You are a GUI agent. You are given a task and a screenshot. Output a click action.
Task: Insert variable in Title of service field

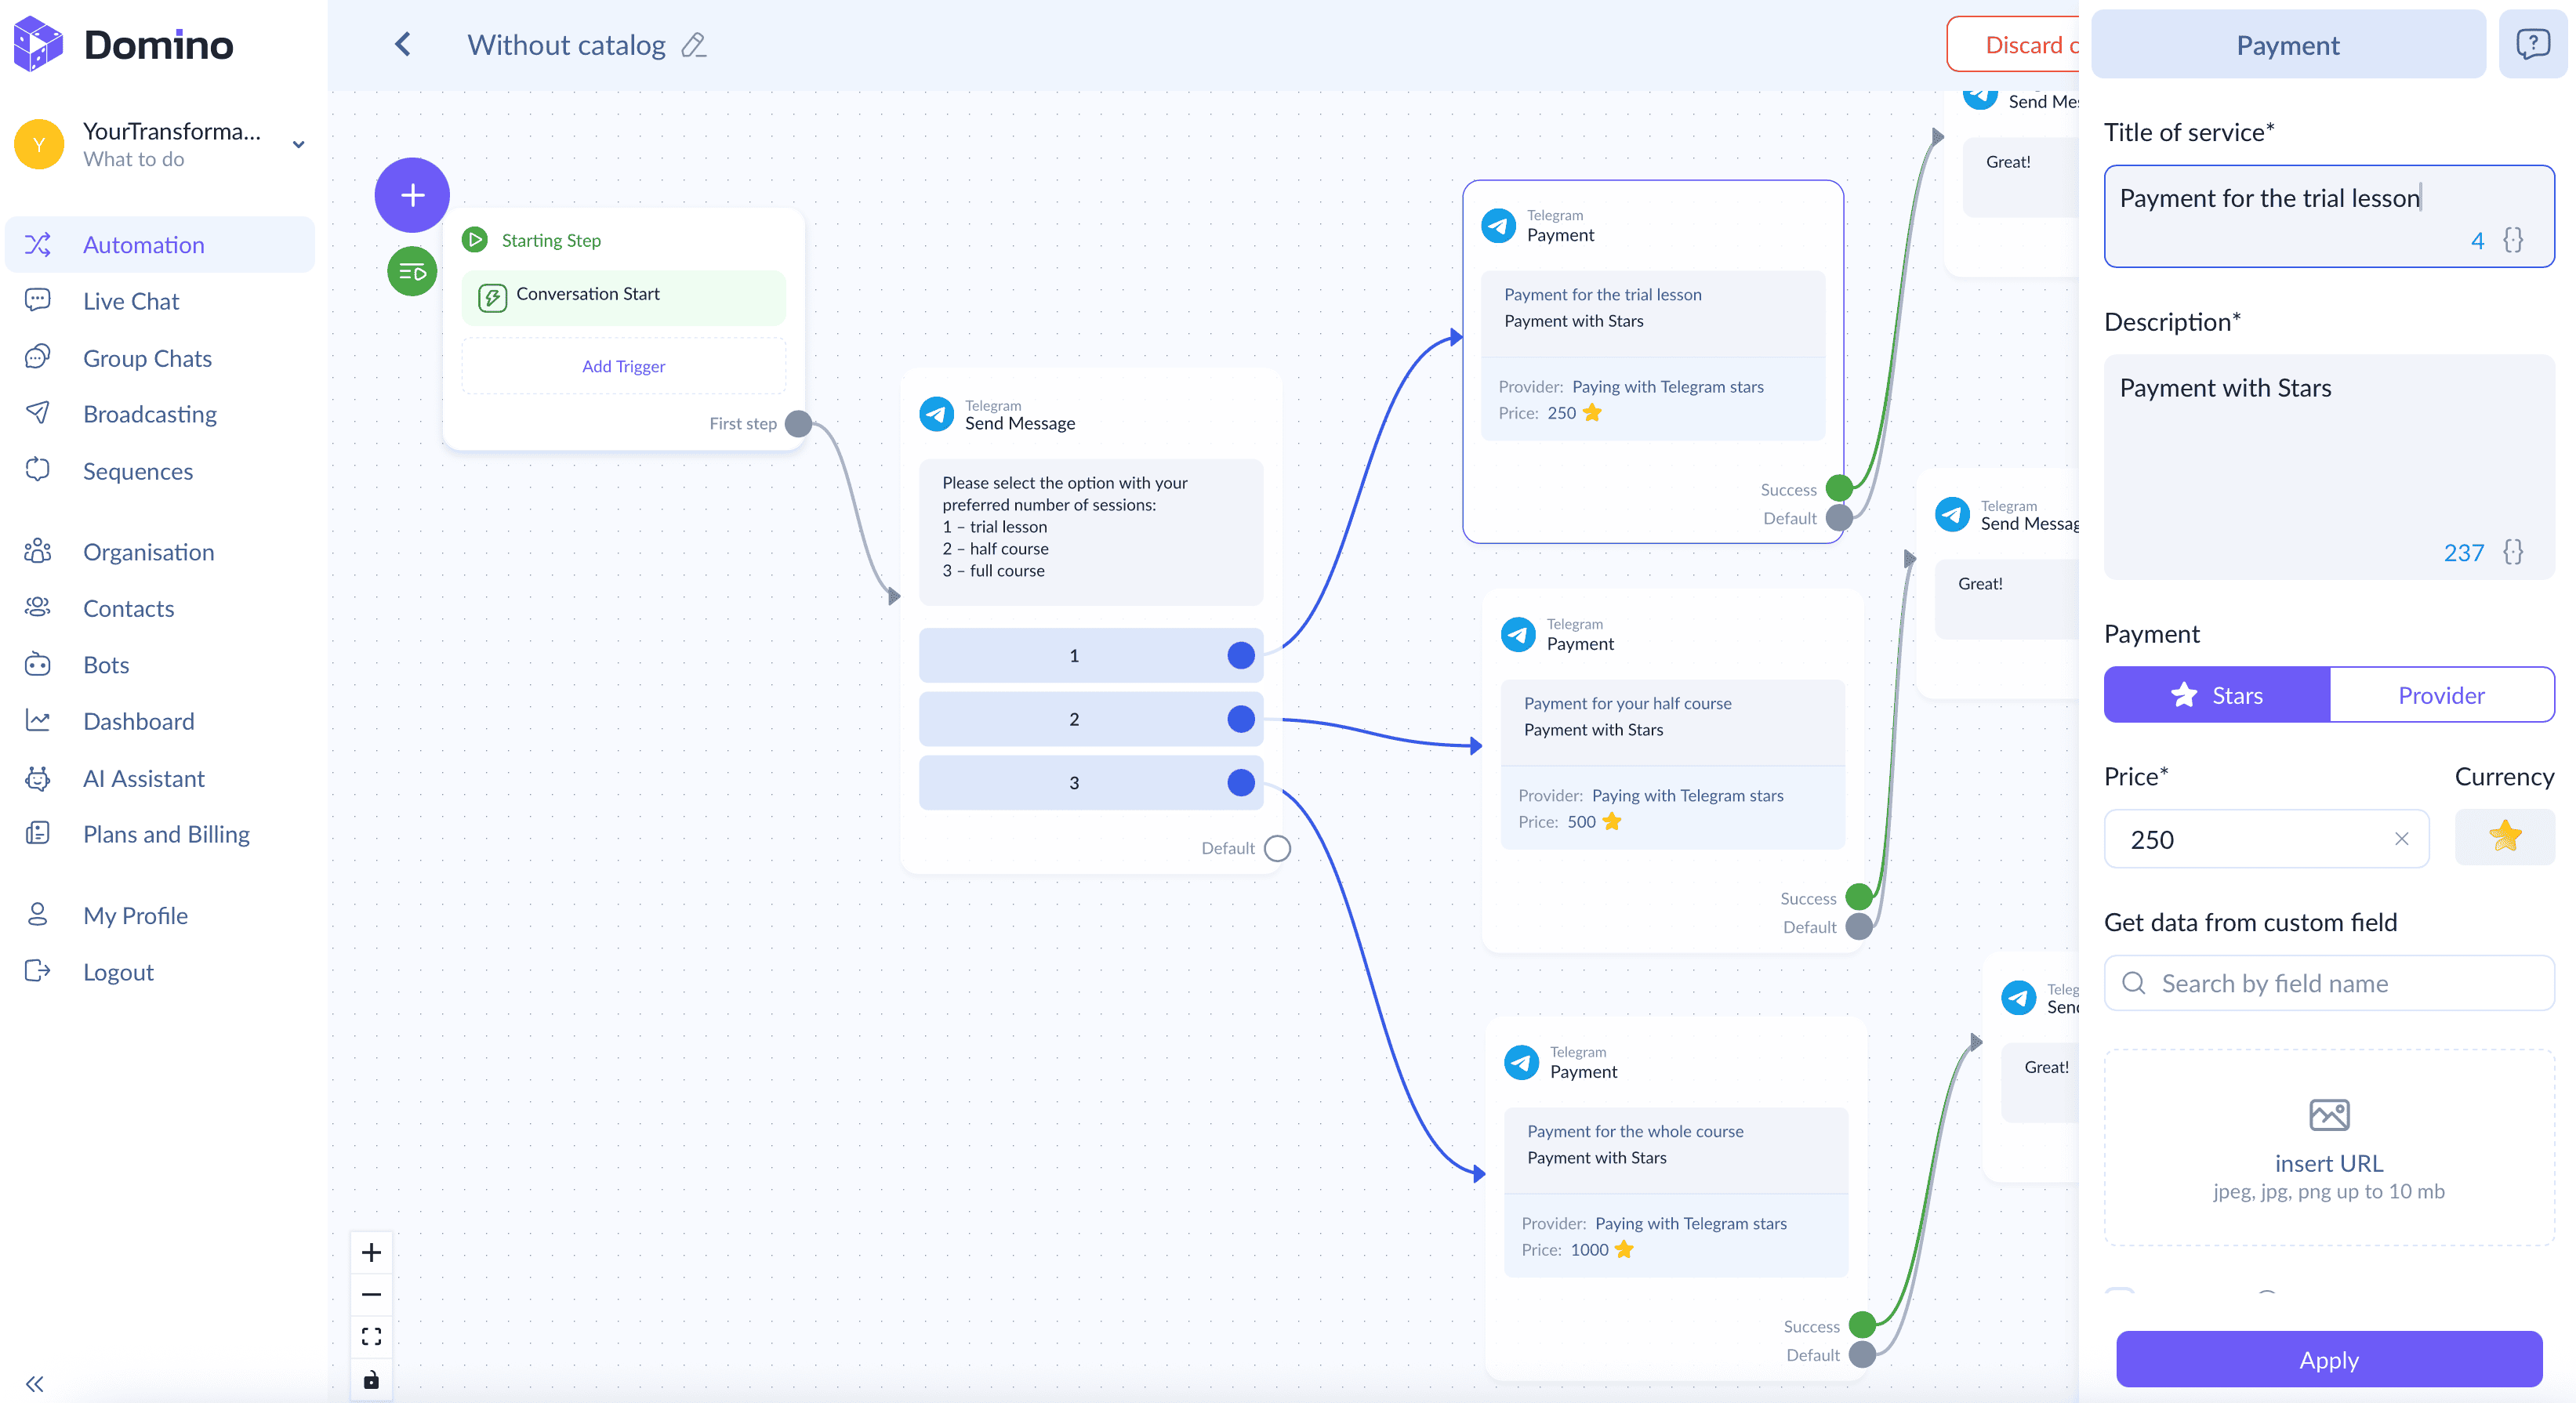pos(2513,240)
